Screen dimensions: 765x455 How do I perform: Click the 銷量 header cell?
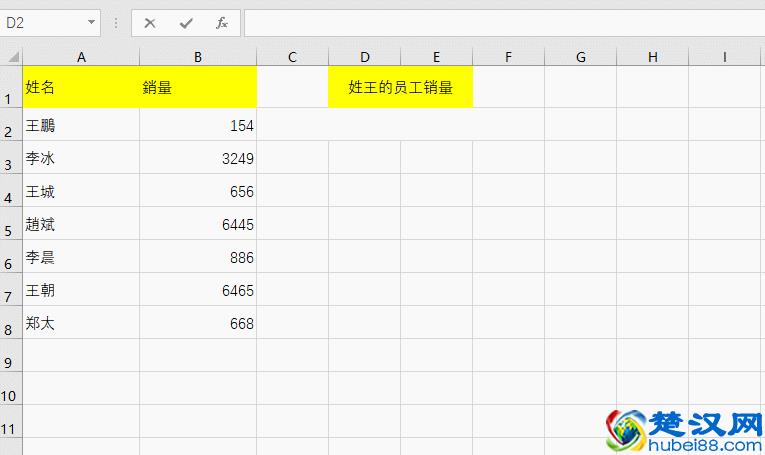[x=198, y=87]
